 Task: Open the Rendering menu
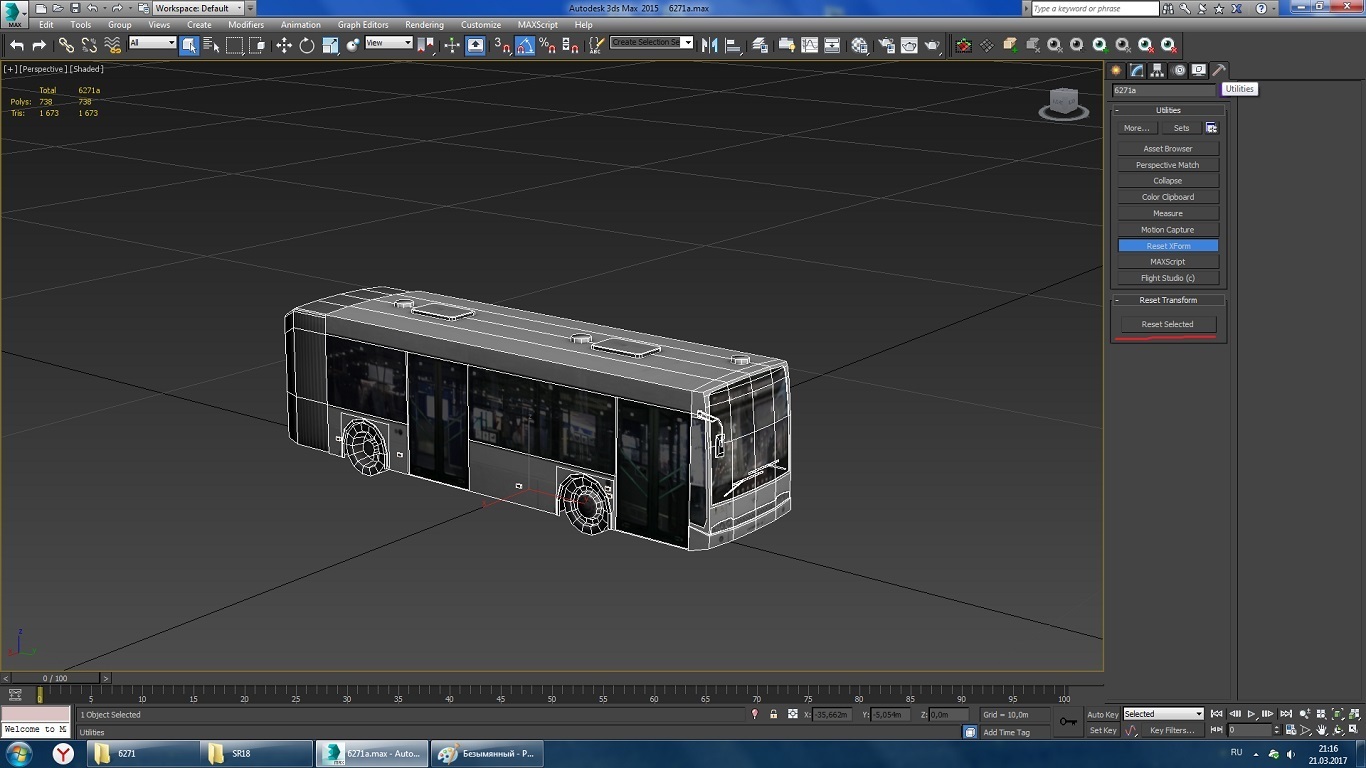pyautogui.click(x=424, y=25)
